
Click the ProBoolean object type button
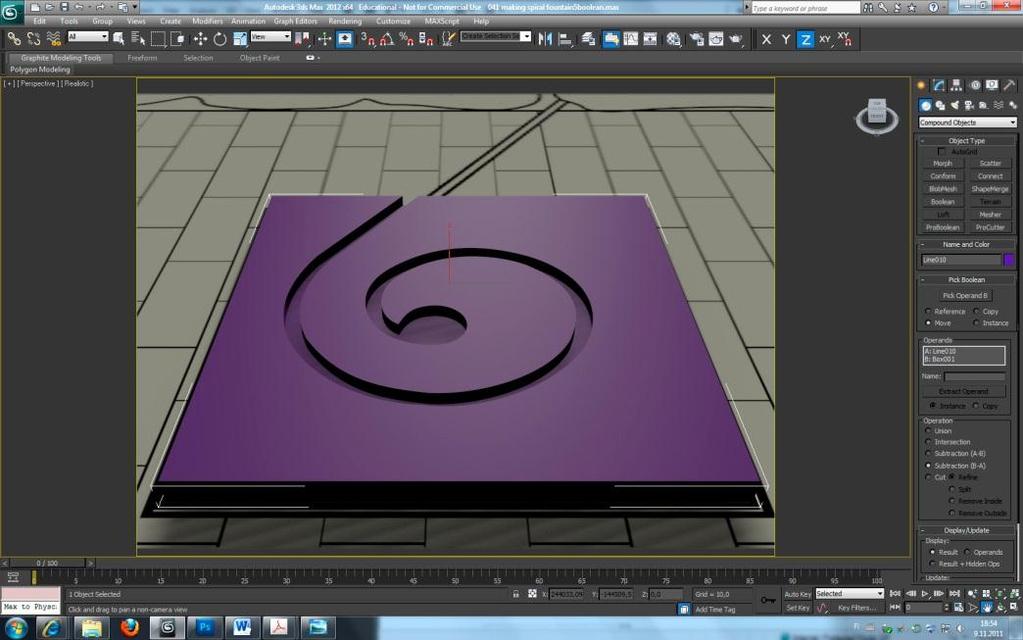point(943,228)
